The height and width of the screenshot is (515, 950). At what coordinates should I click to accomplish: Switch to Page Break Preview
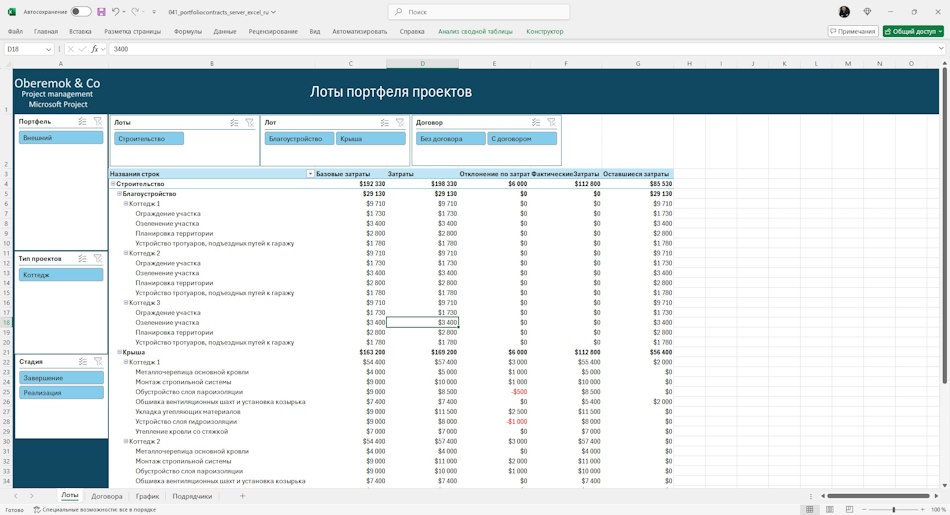point(849,510)
